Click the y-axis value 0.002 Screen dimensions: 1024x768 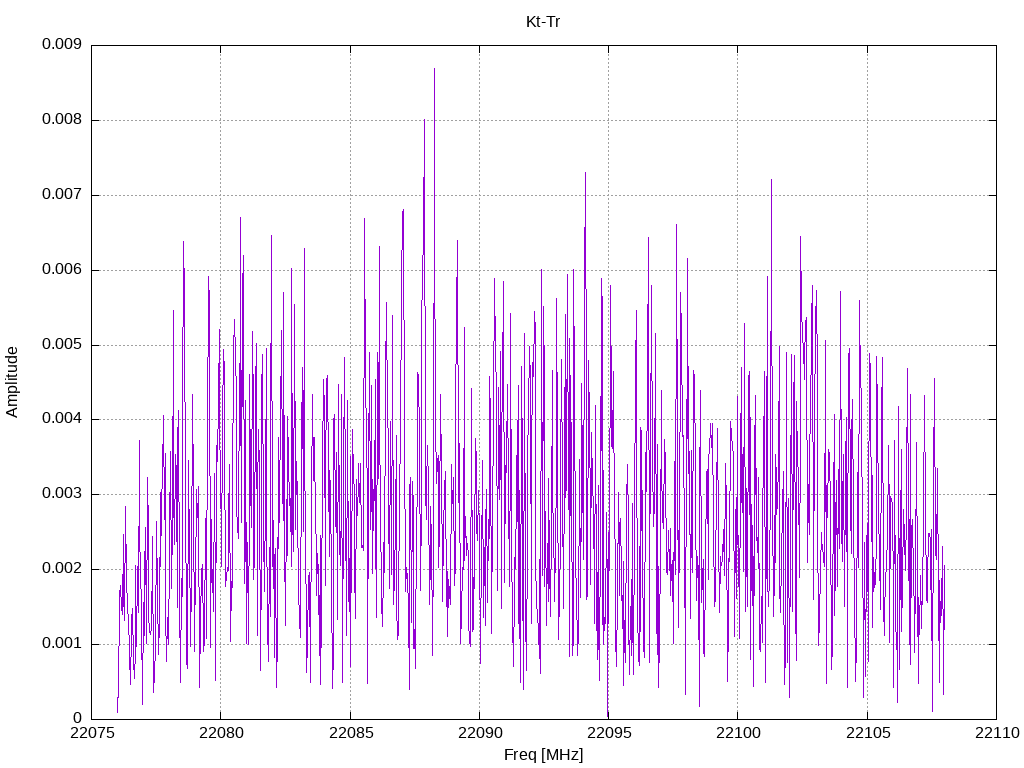click(x=62, y=568)
